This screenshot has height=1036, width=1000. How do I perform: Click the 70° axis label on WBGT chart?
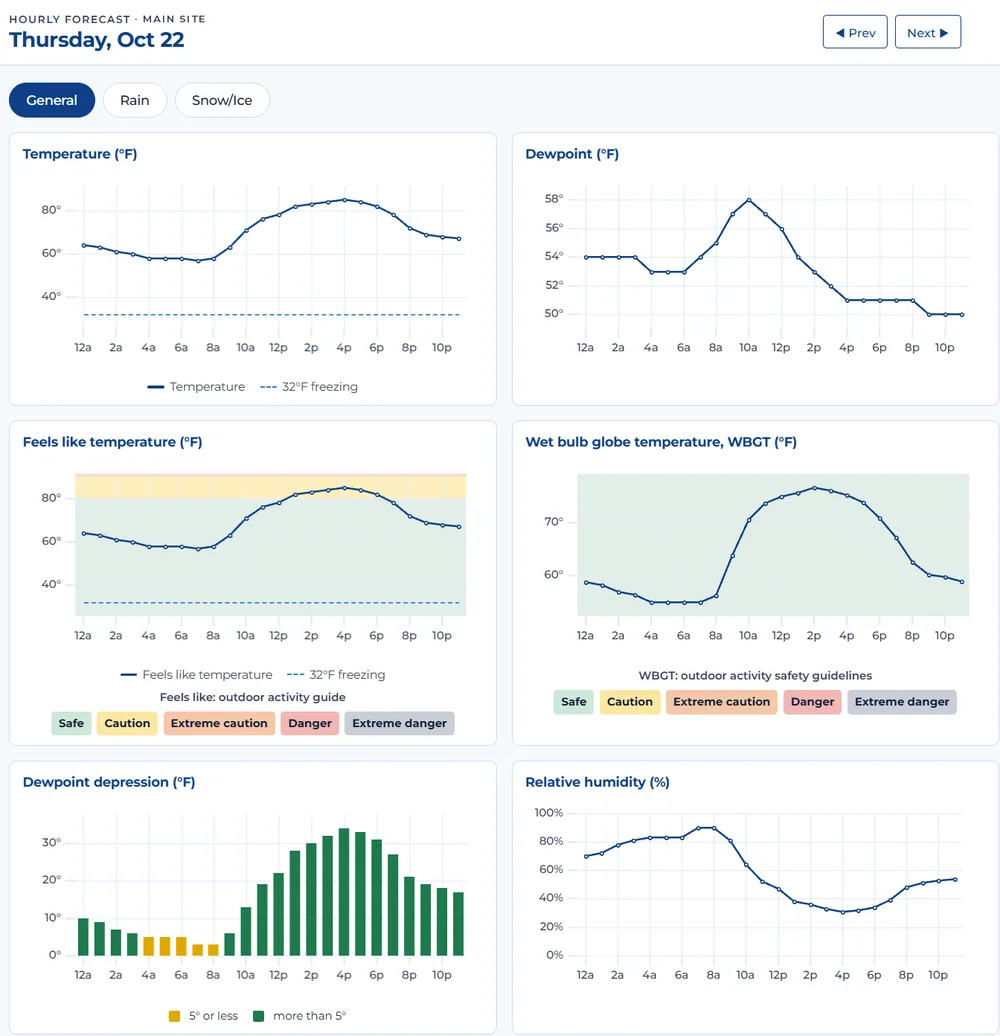point(554,521)
